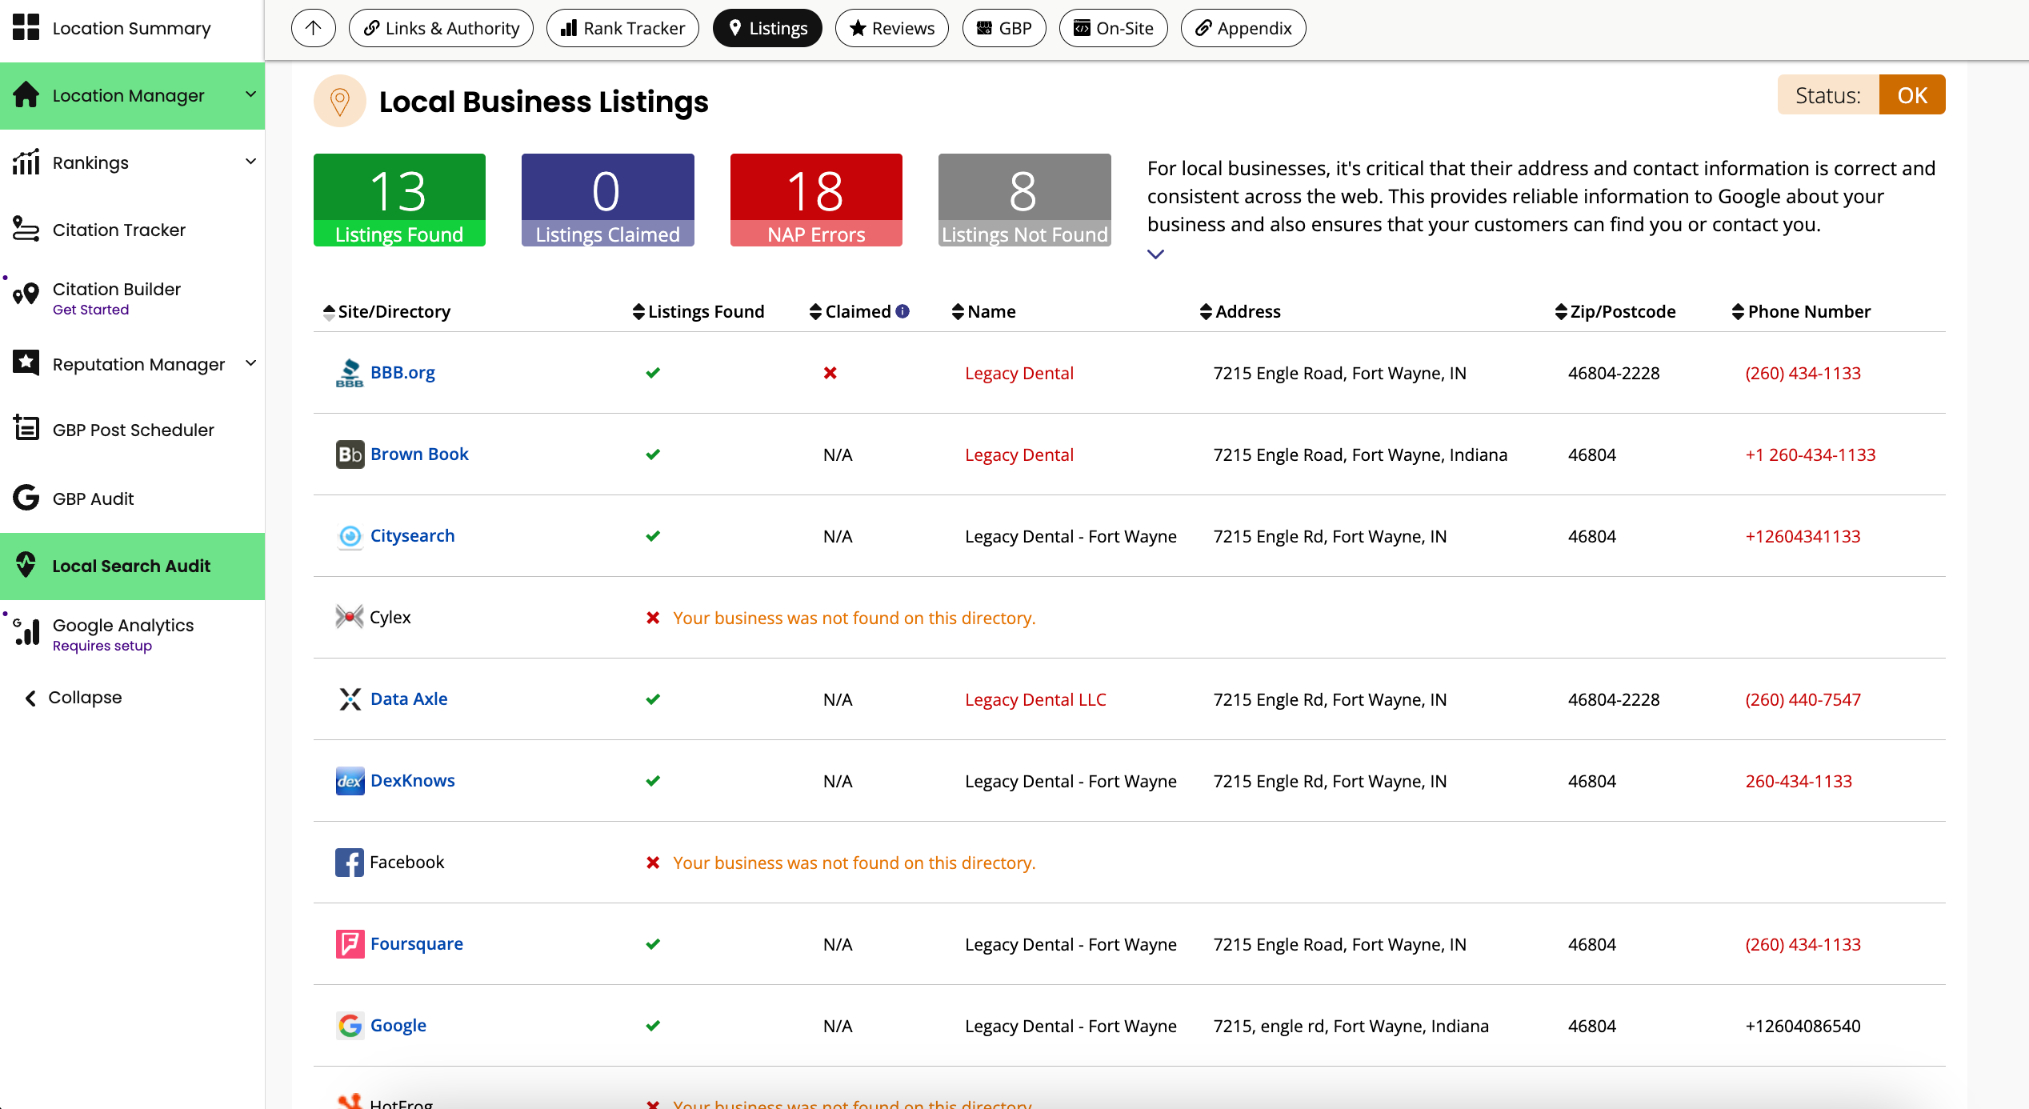Click the 18 NAP Errors tile
2029x1109 pixels.
click(x=816, y=200)
